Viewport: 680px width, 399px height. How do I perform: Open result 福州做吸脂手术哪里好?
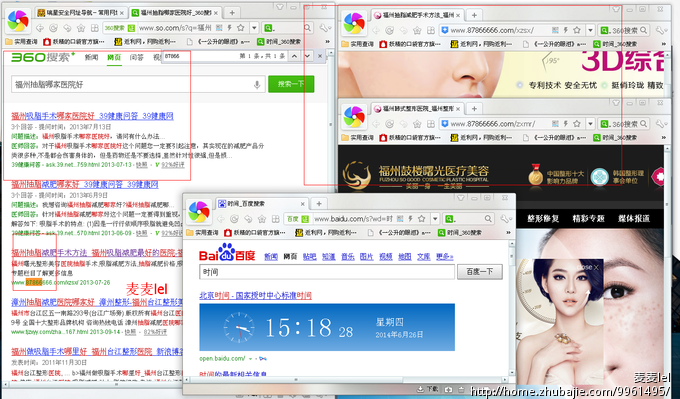[x=96, y=351]
